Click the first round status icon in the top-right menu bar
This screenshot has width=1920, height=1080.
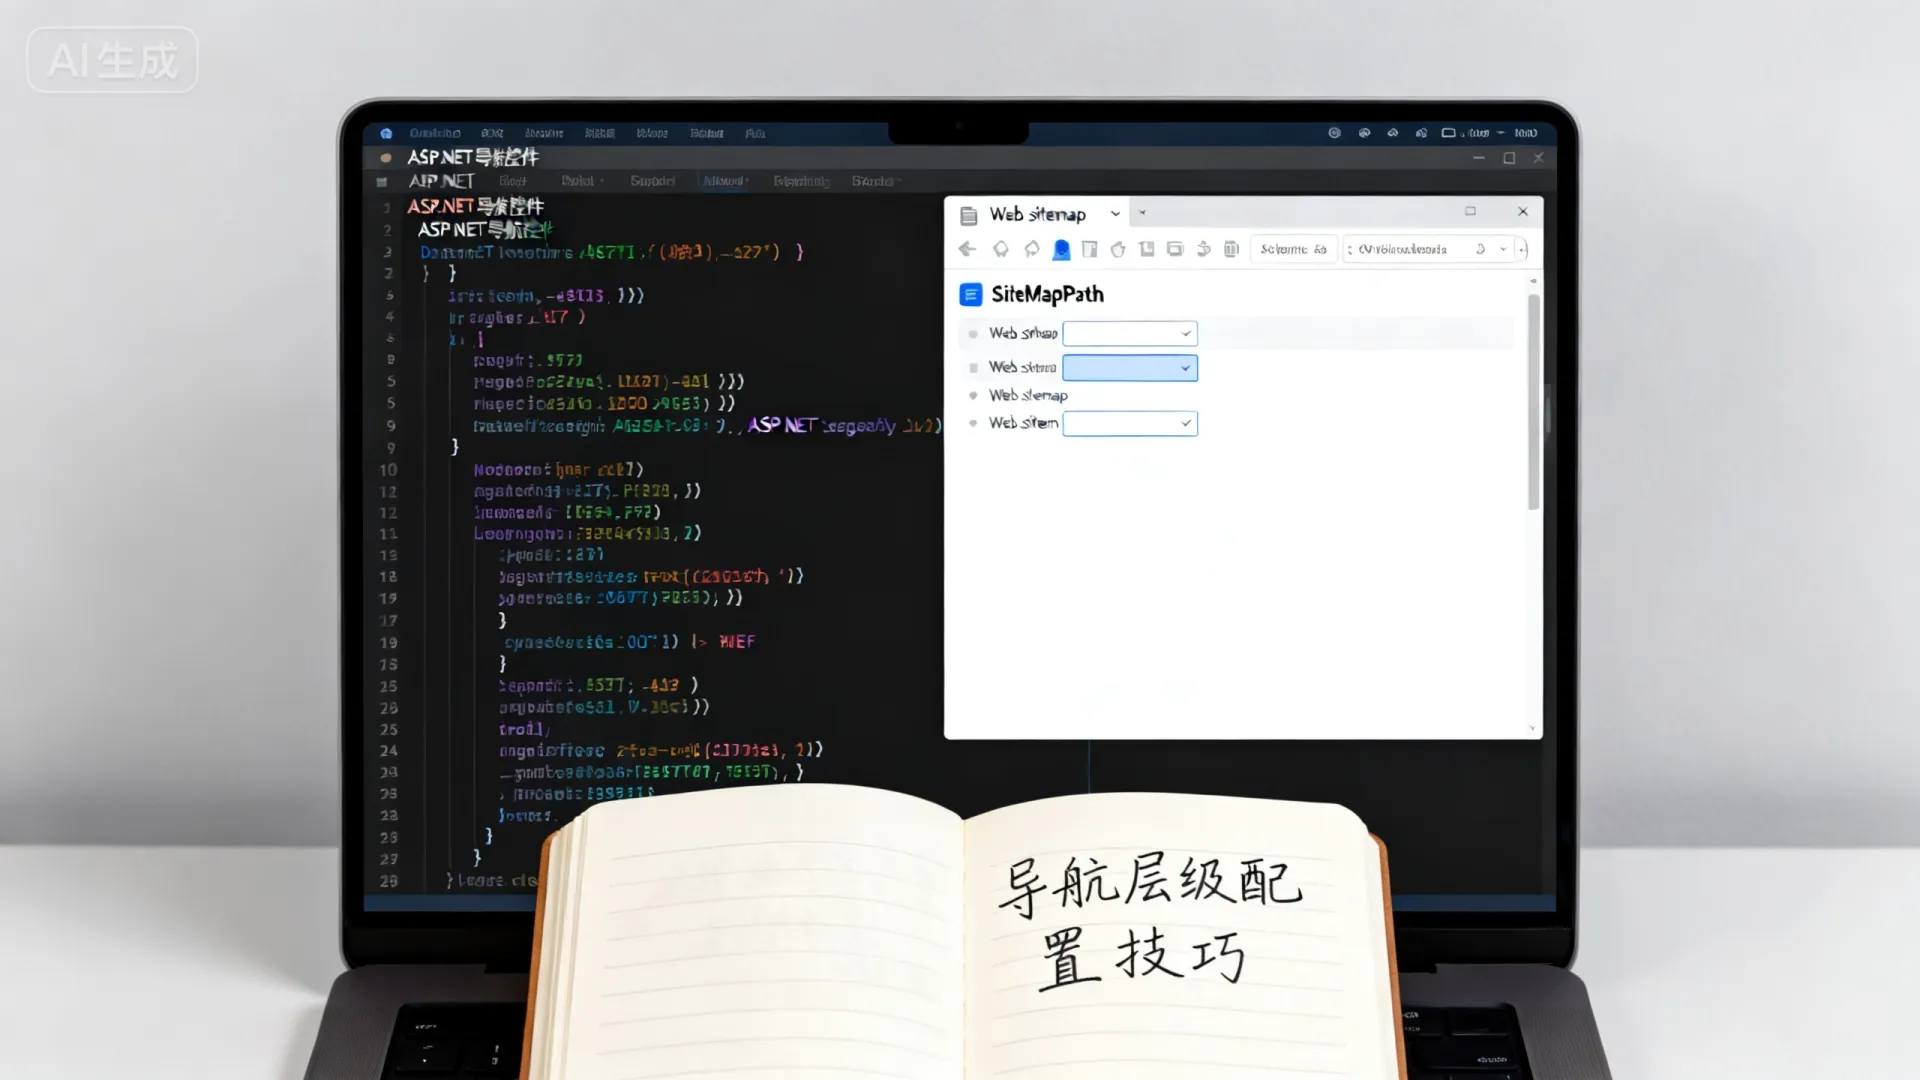1334,133
